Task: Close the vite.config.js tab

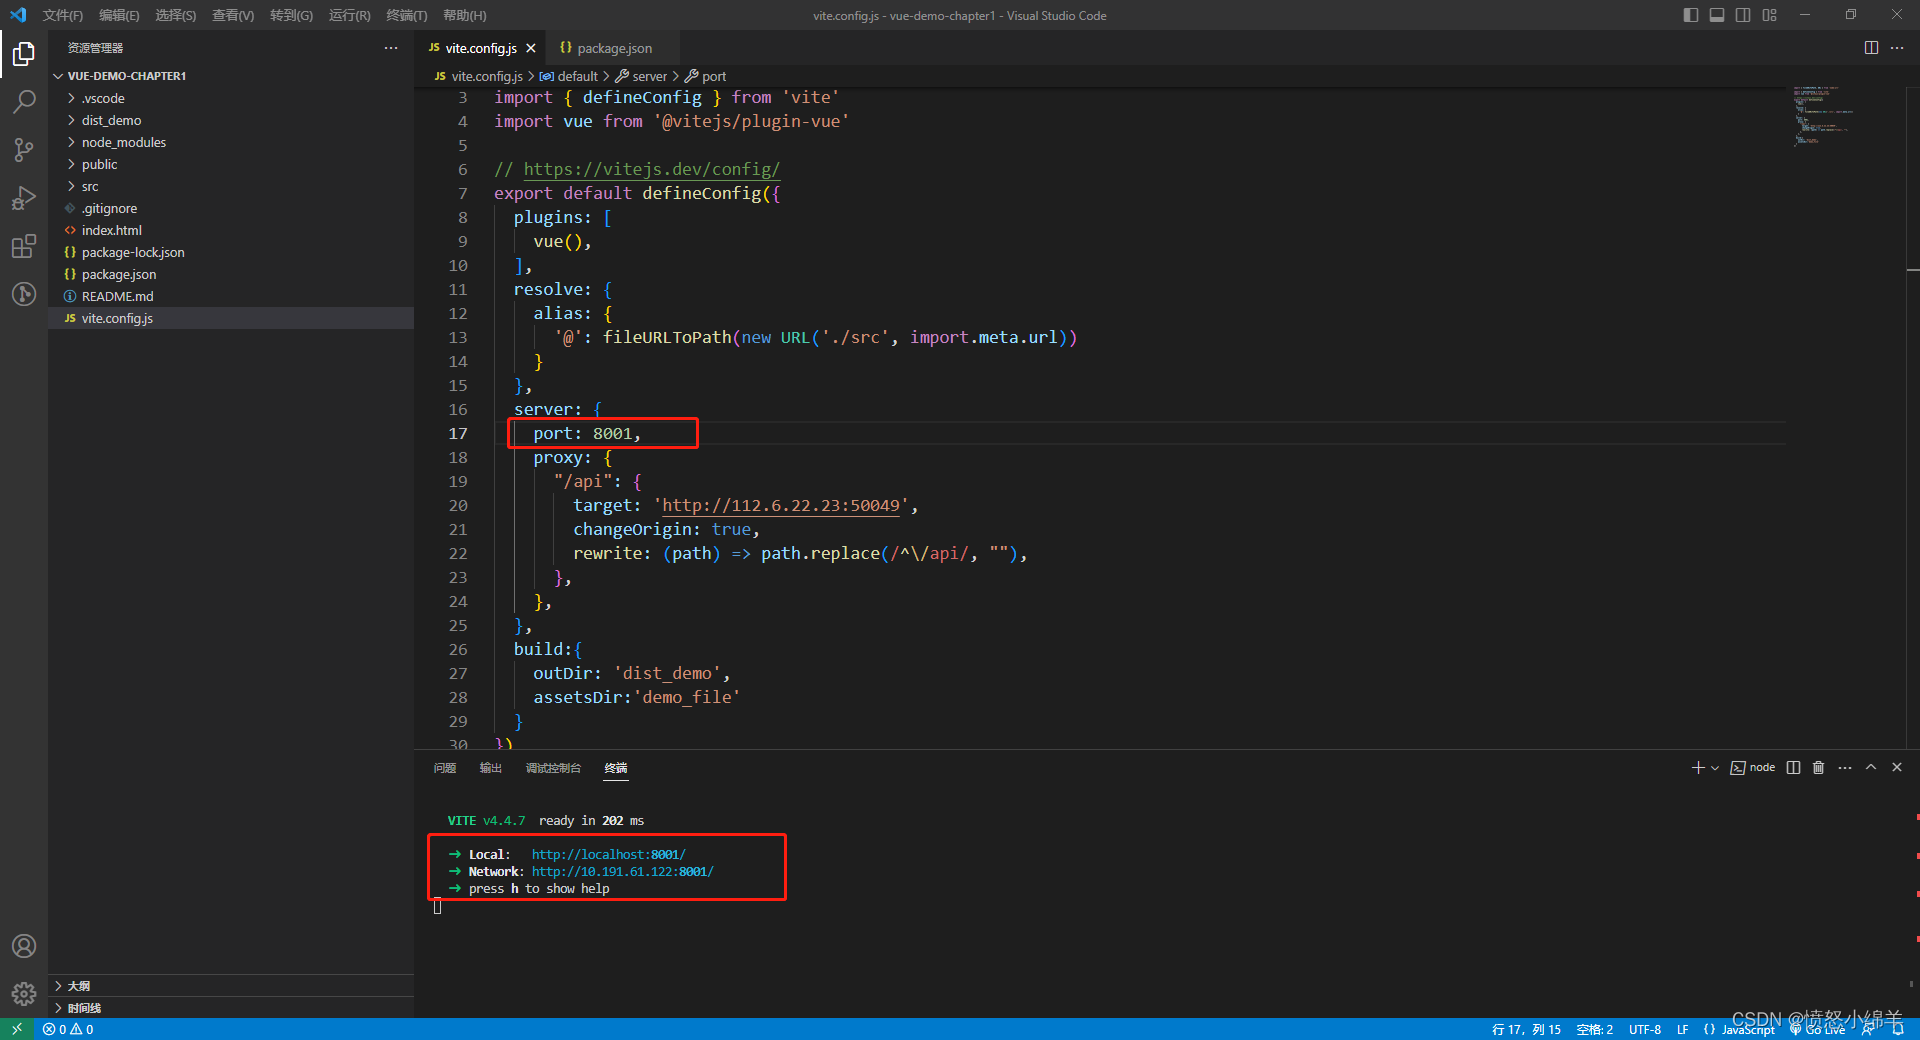Action: (531, 48)
